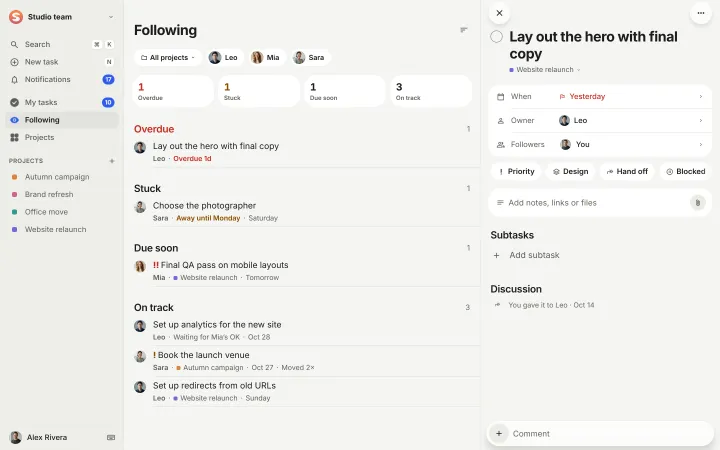
Task: Select the 1 Due soon summary card
Action: coord(345,91)
